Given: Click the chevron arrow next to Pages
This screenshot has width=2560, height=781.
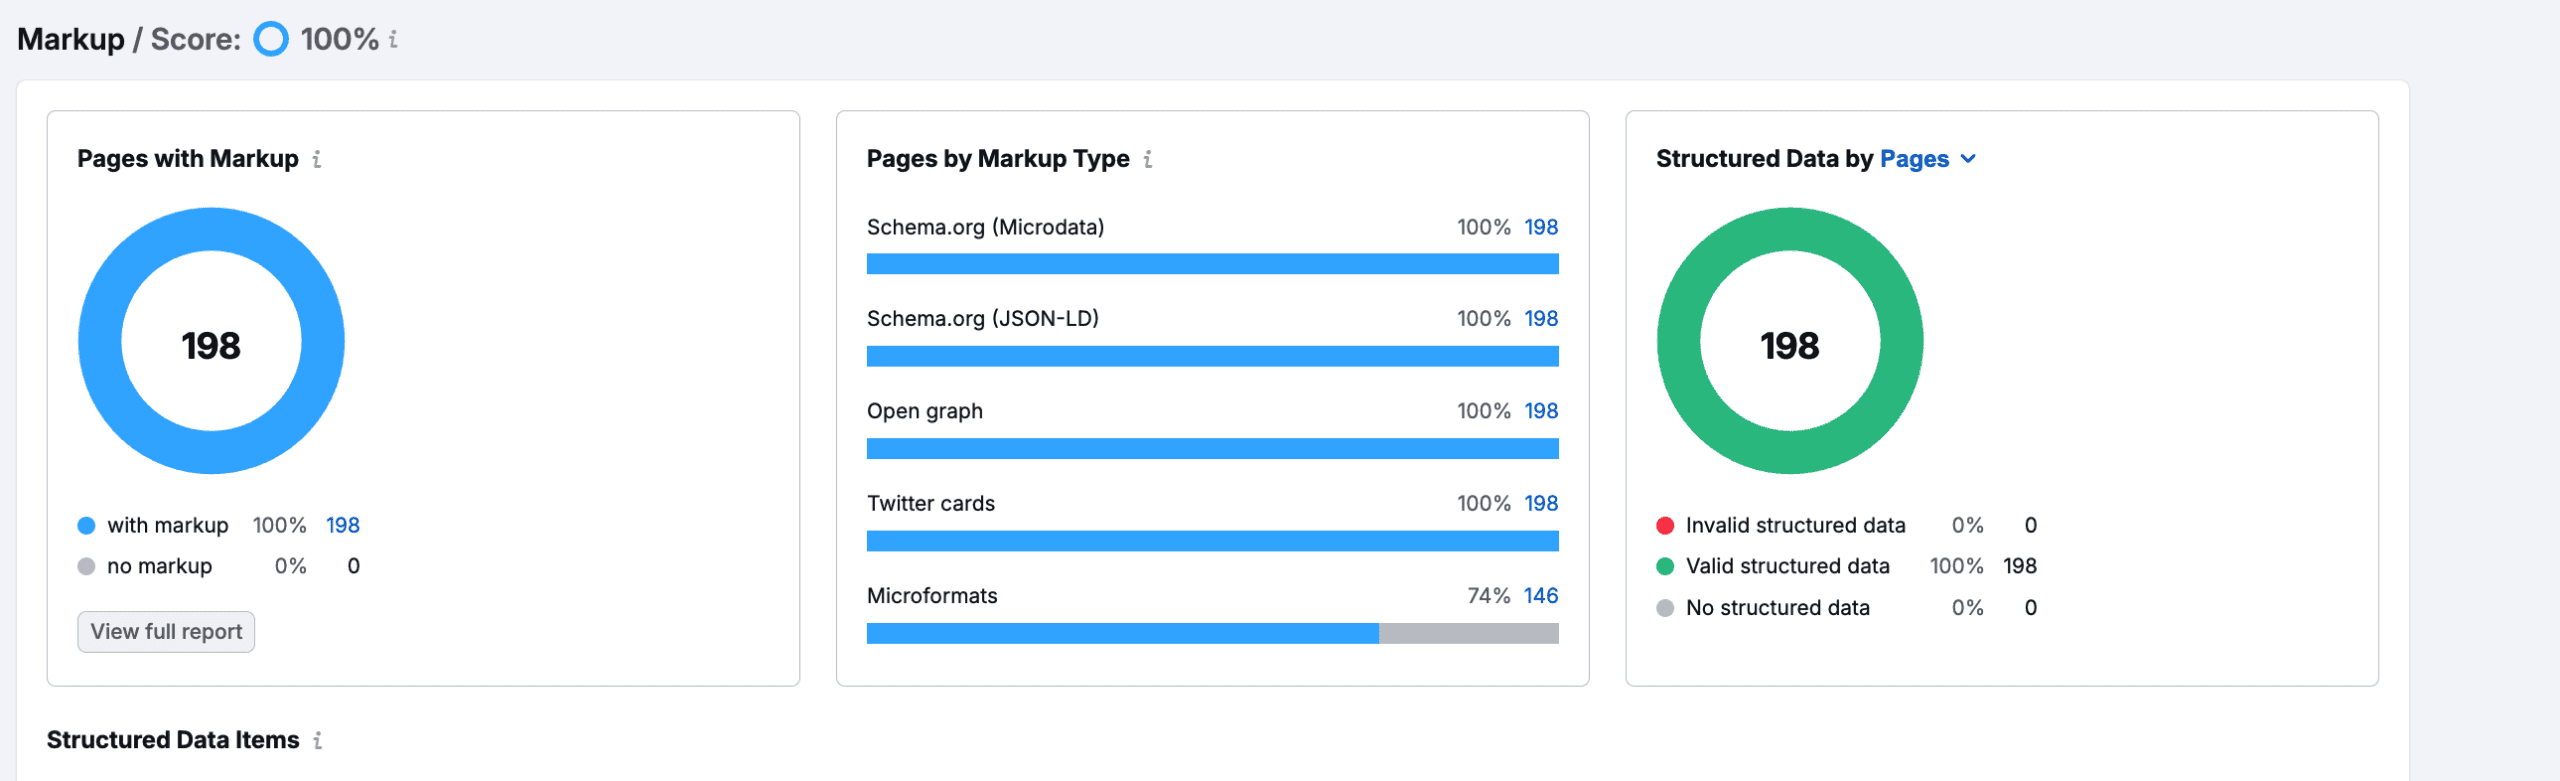Looking at the screenshot, I should point(1968,159).
